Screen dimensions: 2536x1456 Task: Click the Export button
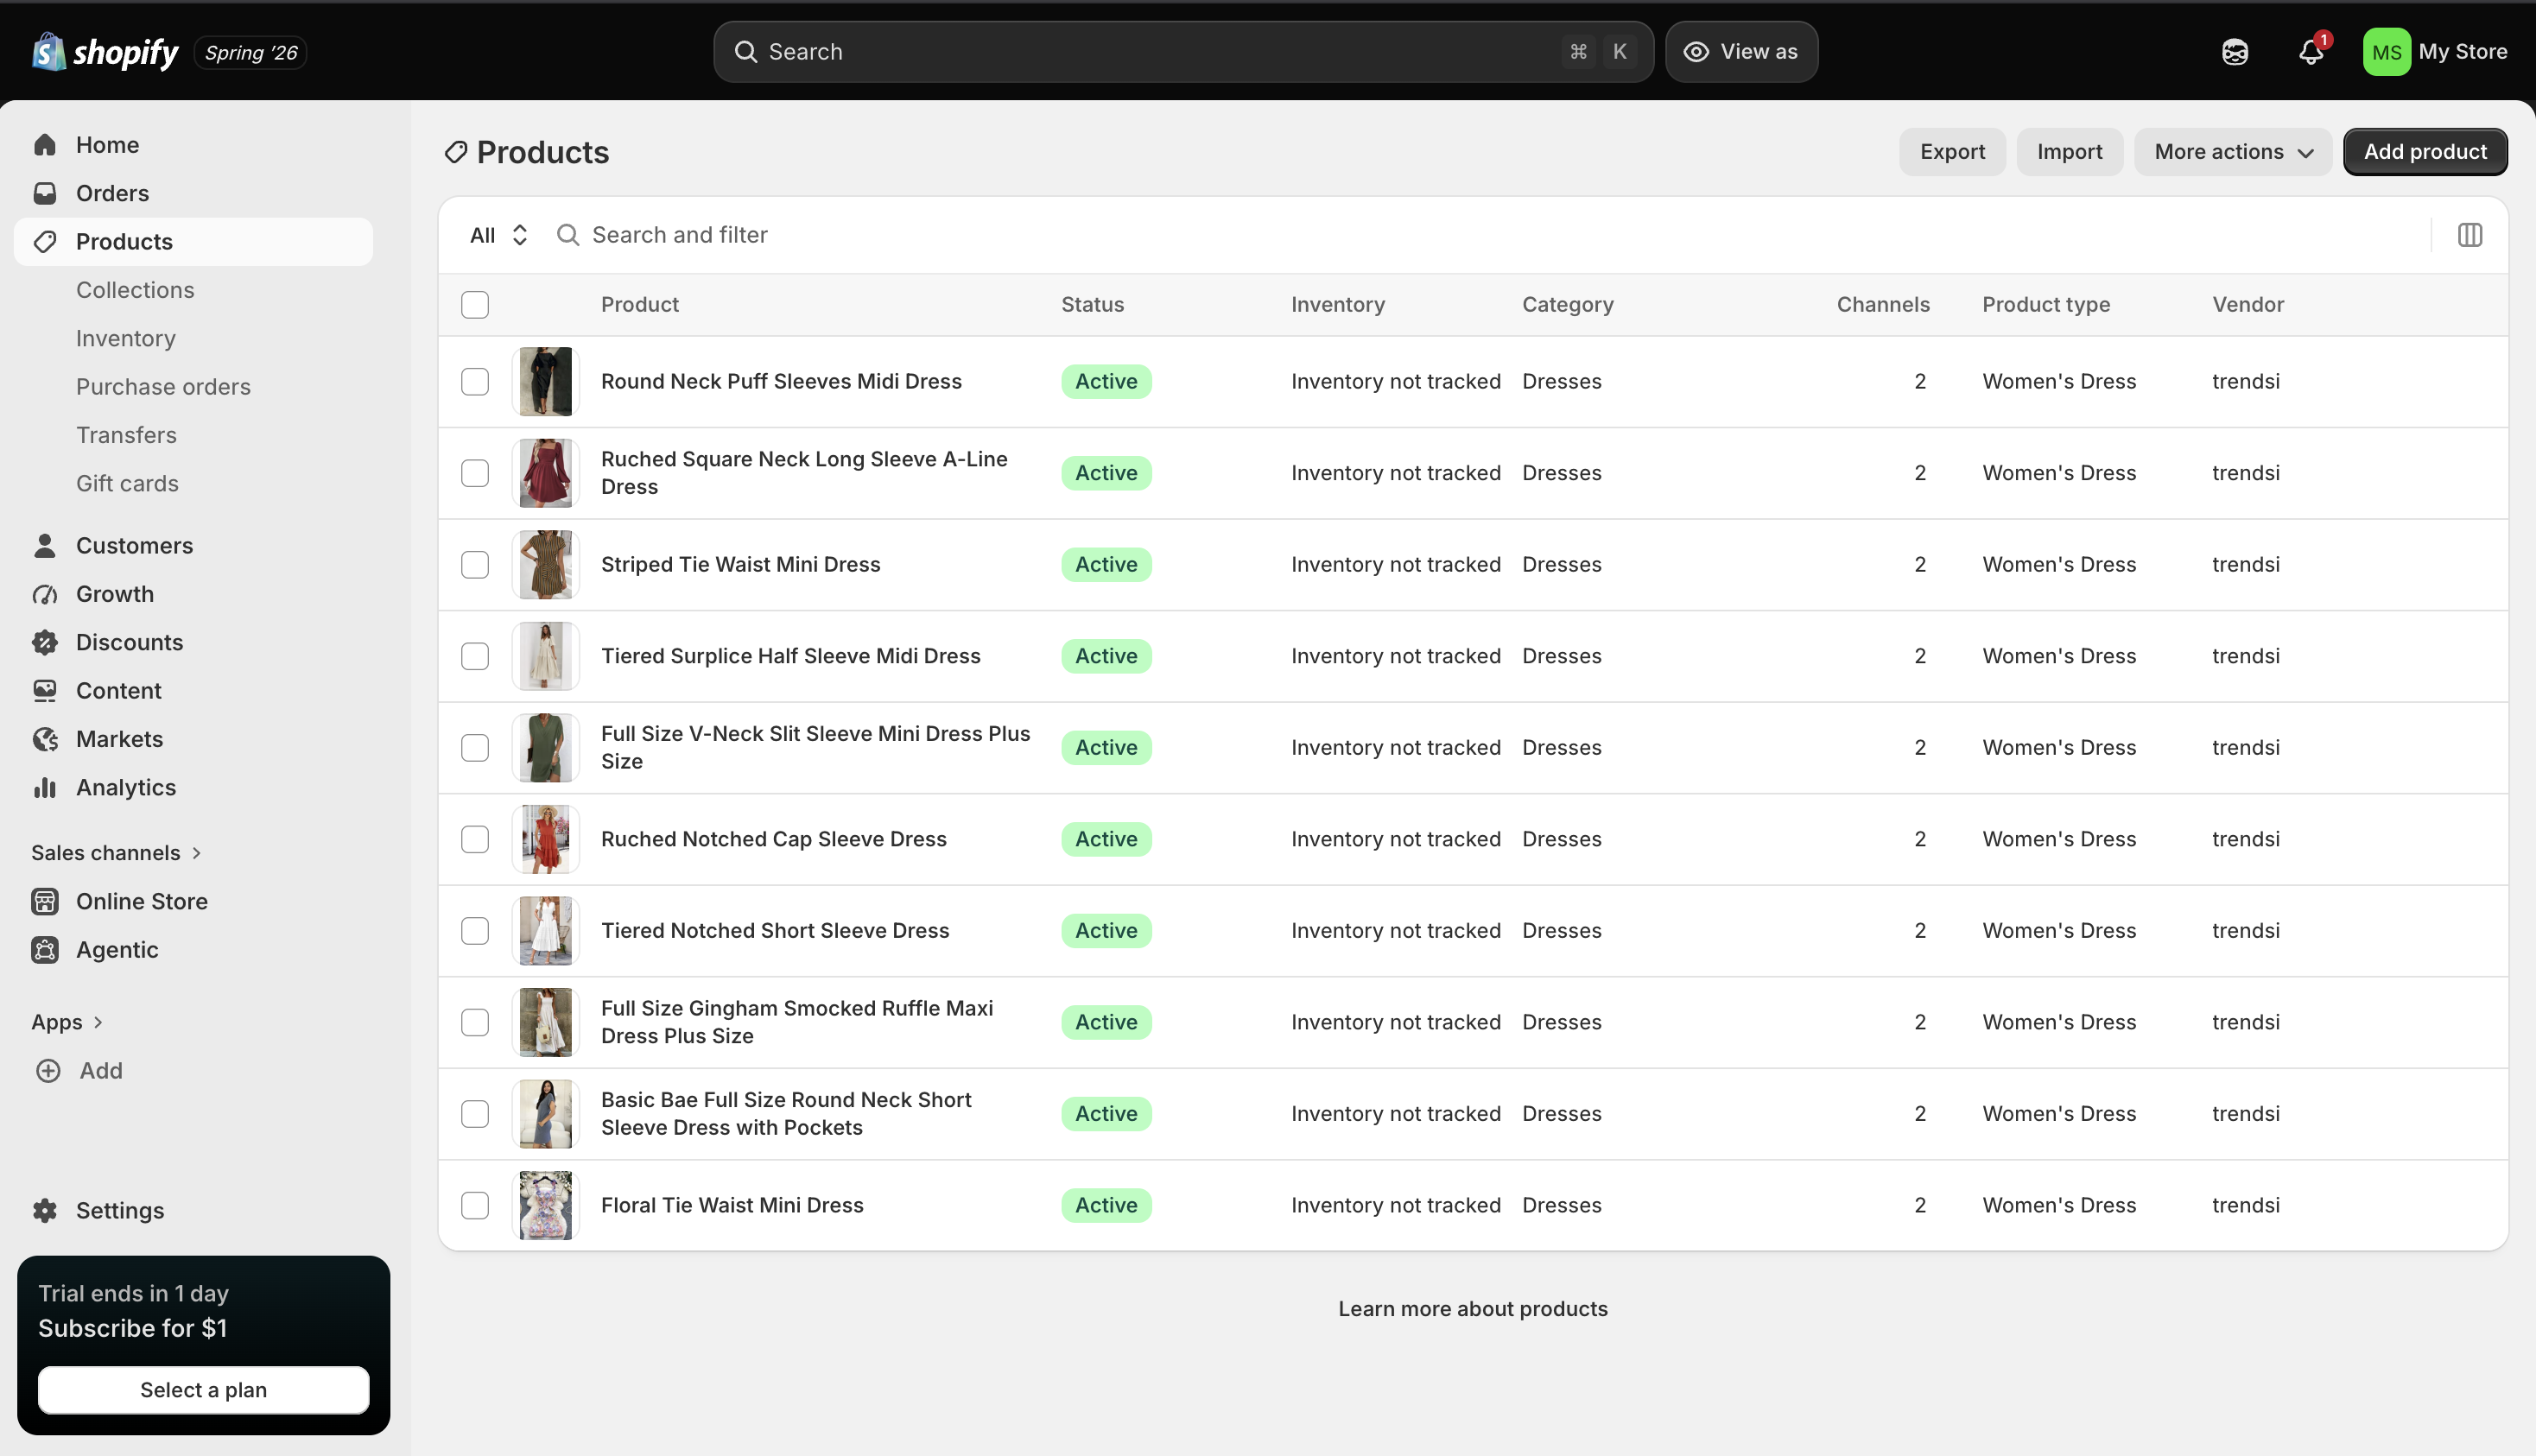click(x=1952, y=152)
